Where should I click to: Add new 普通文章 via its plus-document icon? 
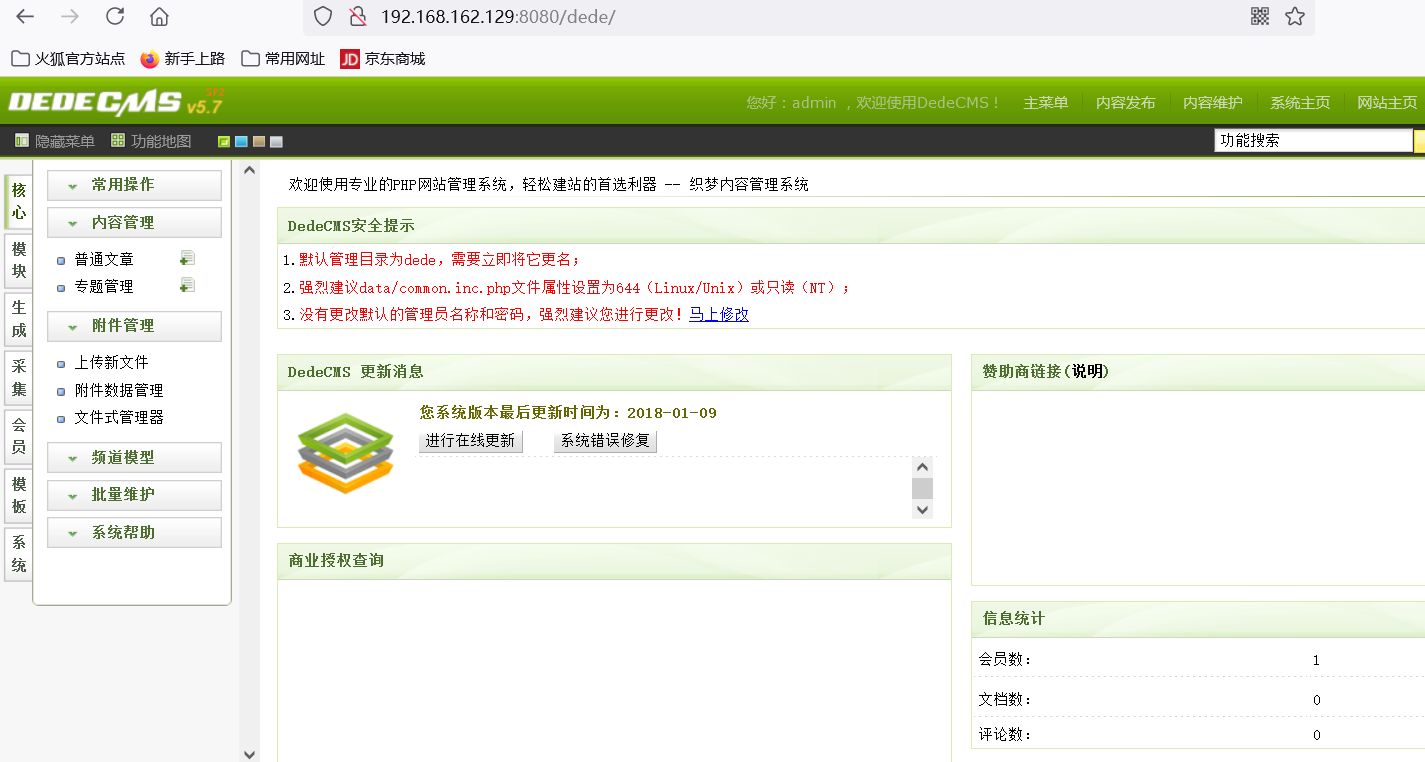187,258
